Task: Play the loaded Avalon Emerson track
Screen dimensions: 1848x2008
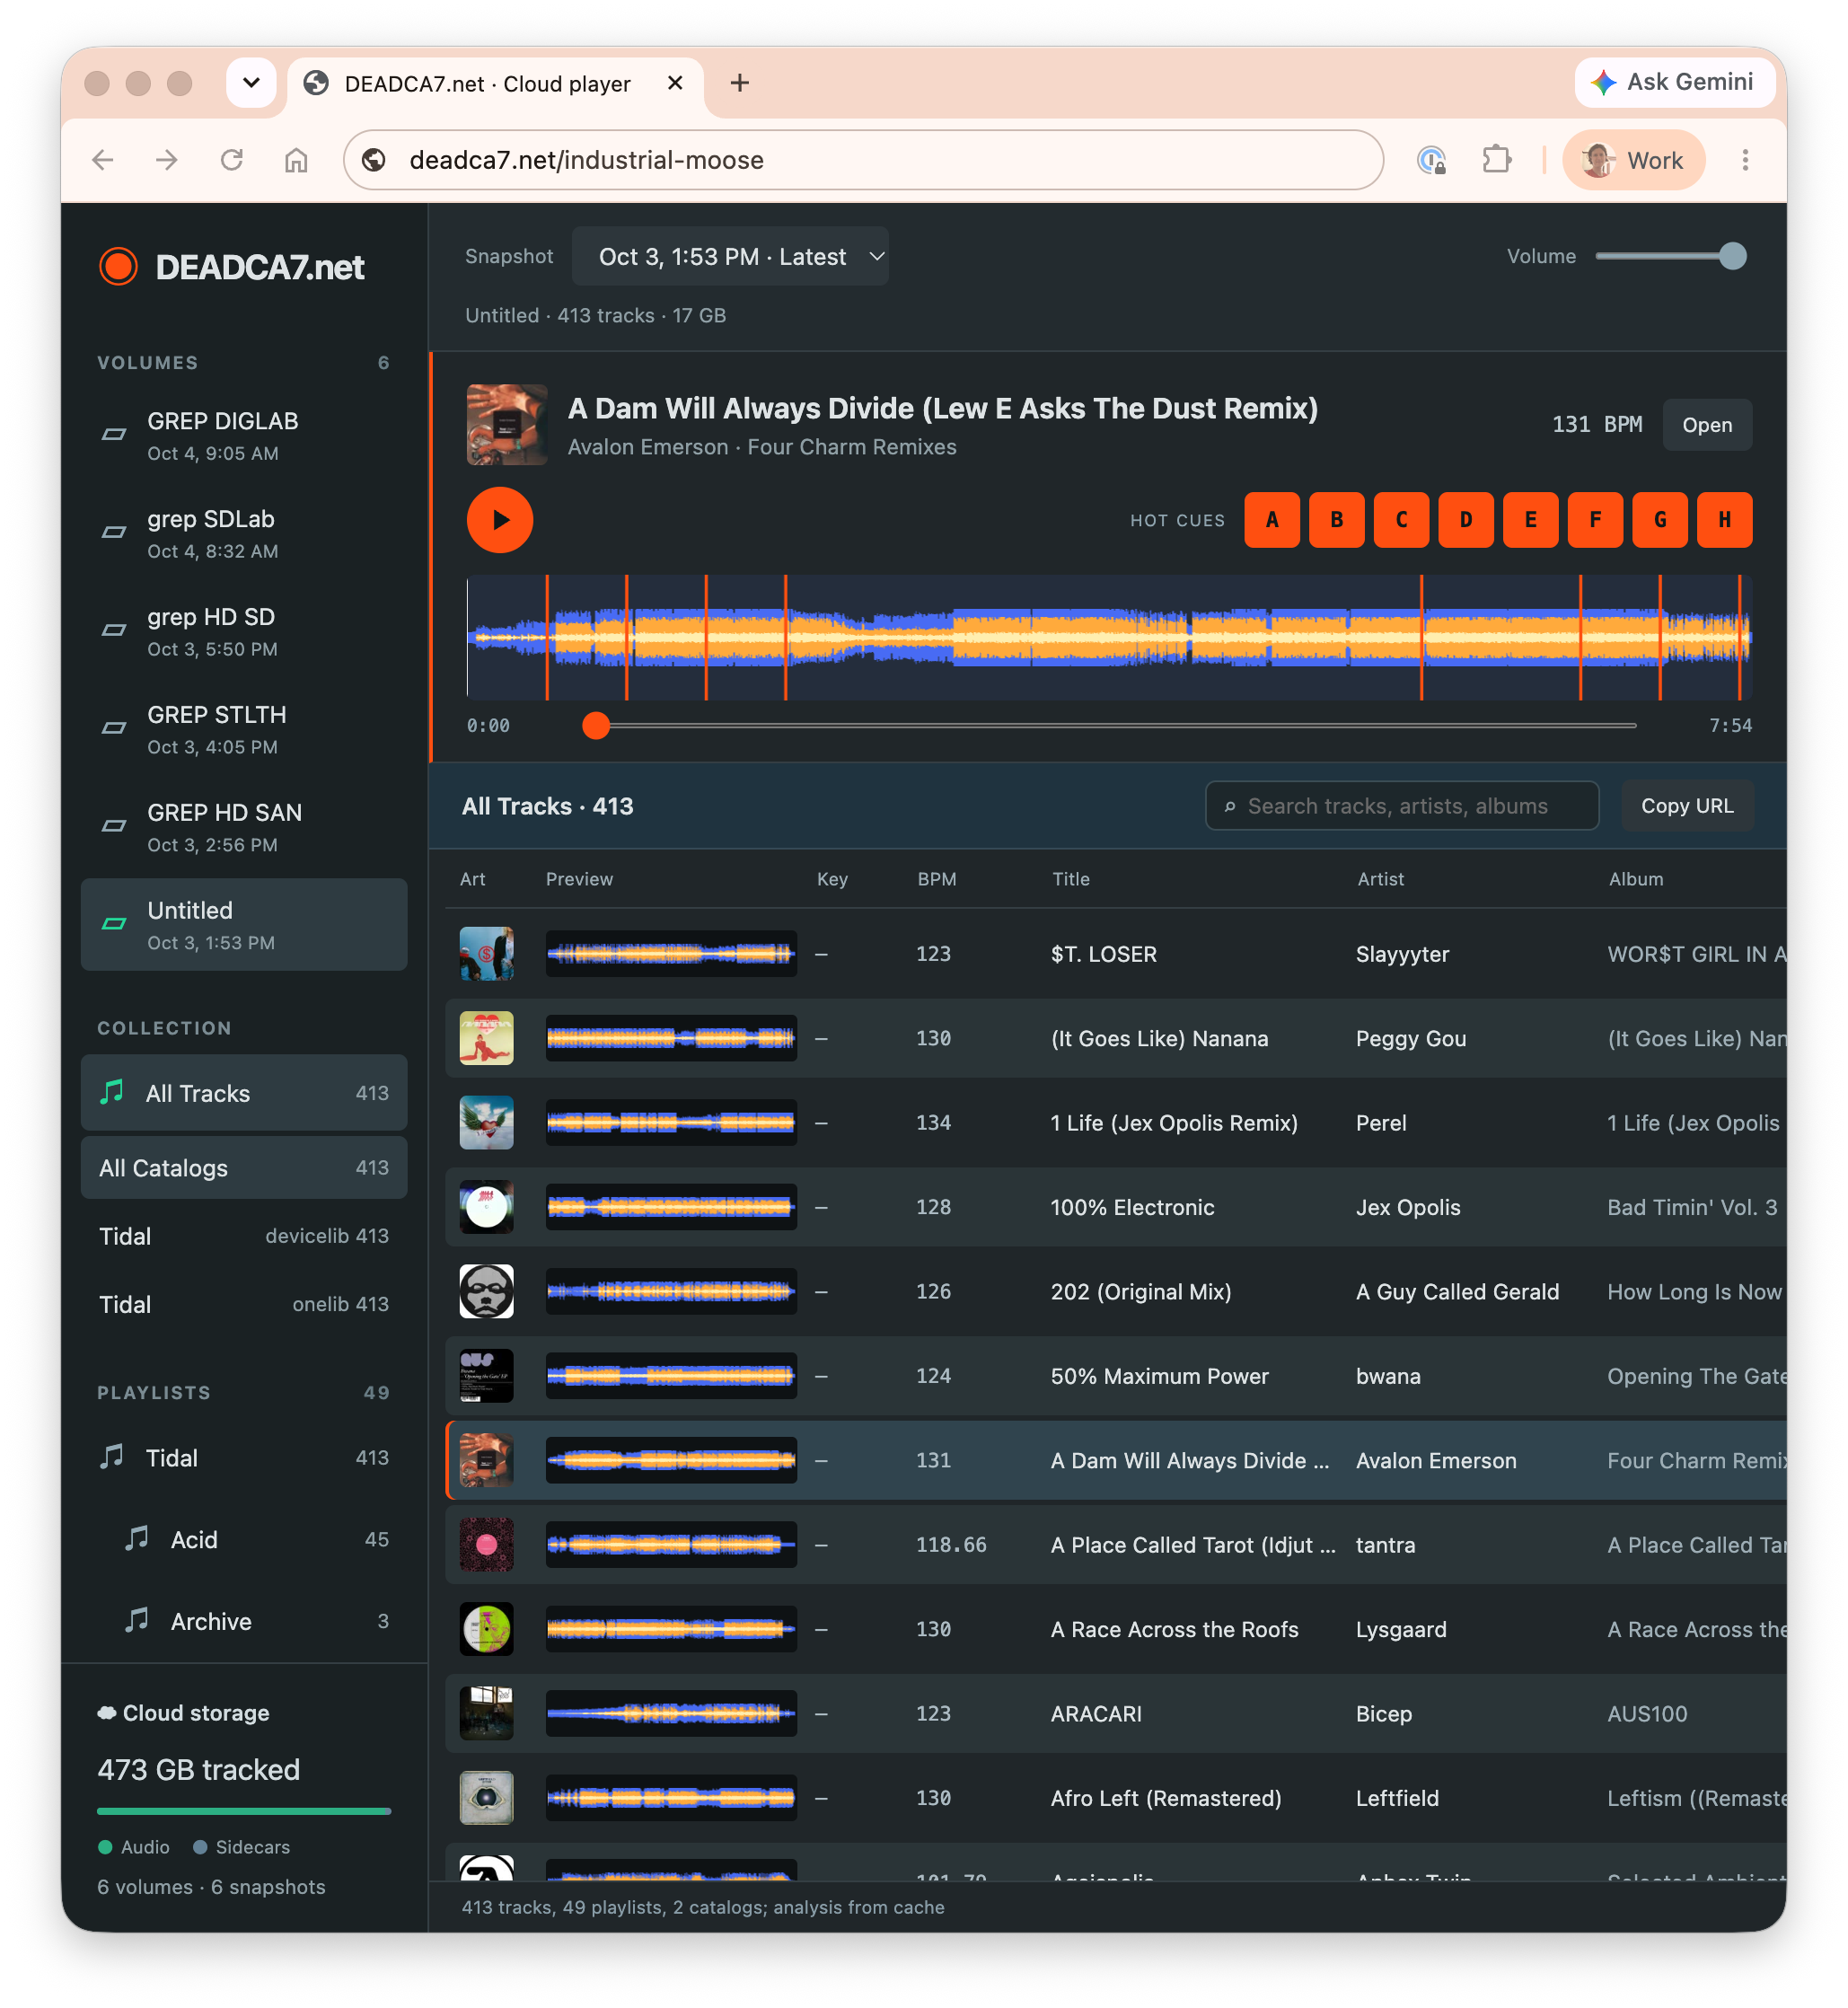Action: [500, 520]
